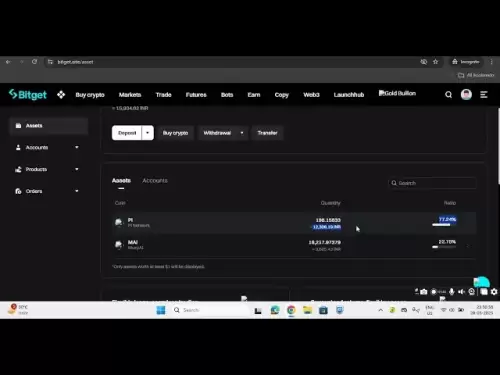
Task: Switch to the Assets tab in the list
Action: pyautogui.click(x=121, y=180)
